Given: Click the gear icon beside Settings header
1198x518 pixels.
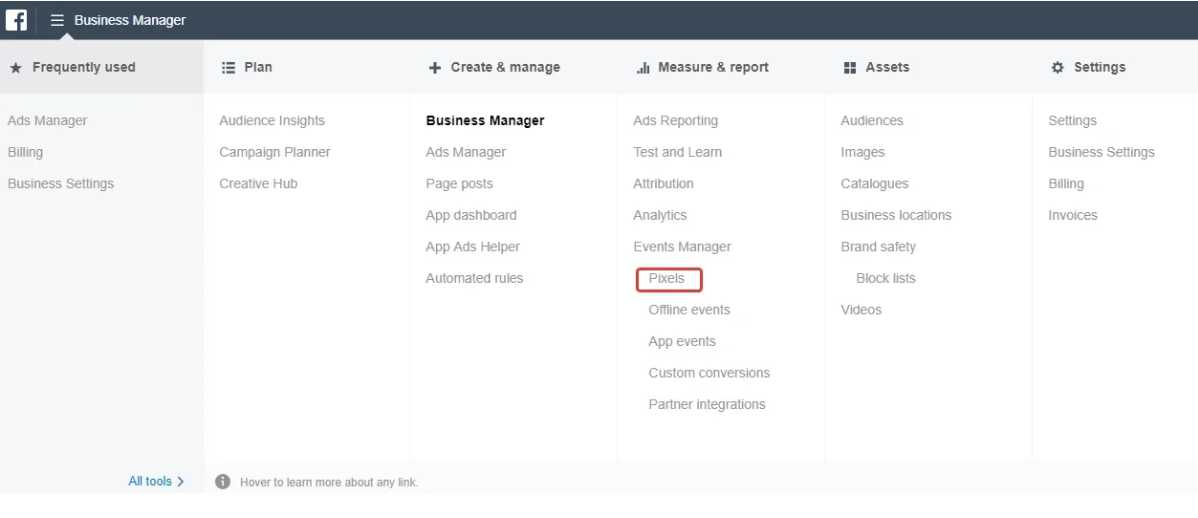Looking at the screenshot, I should [x=1057, y=67].
